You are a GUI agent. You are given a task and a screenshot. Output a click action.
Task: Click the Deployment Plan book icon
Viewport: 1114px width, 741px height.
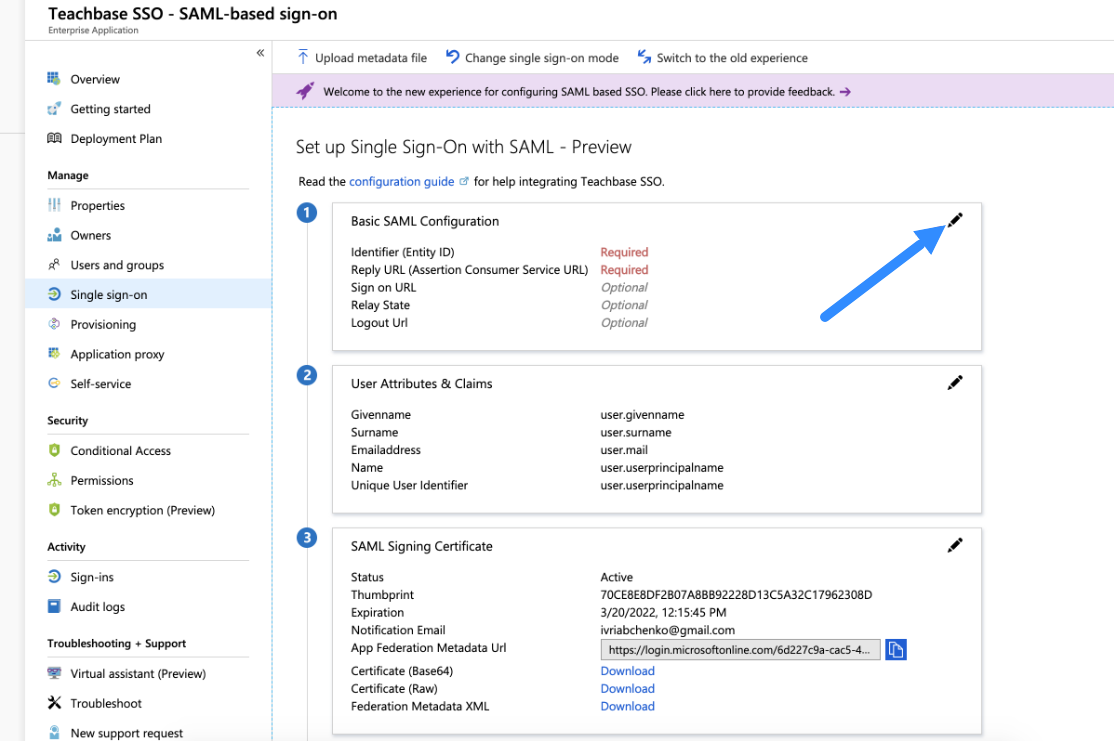coord(54,138)
